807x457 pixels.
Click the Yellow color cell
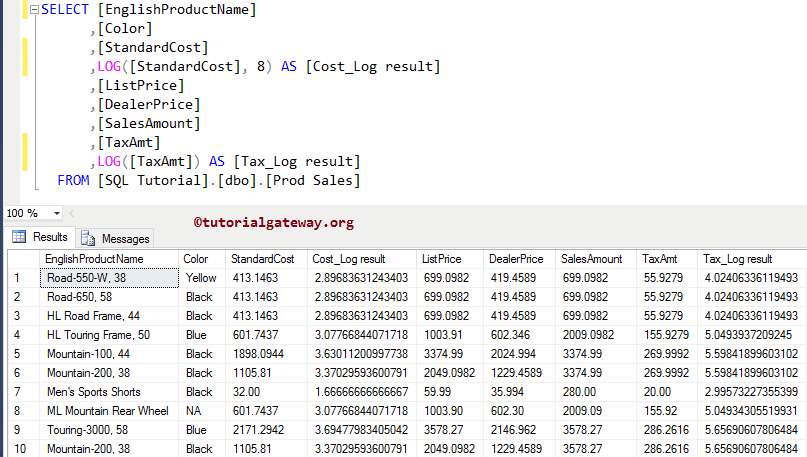[202, 278]
